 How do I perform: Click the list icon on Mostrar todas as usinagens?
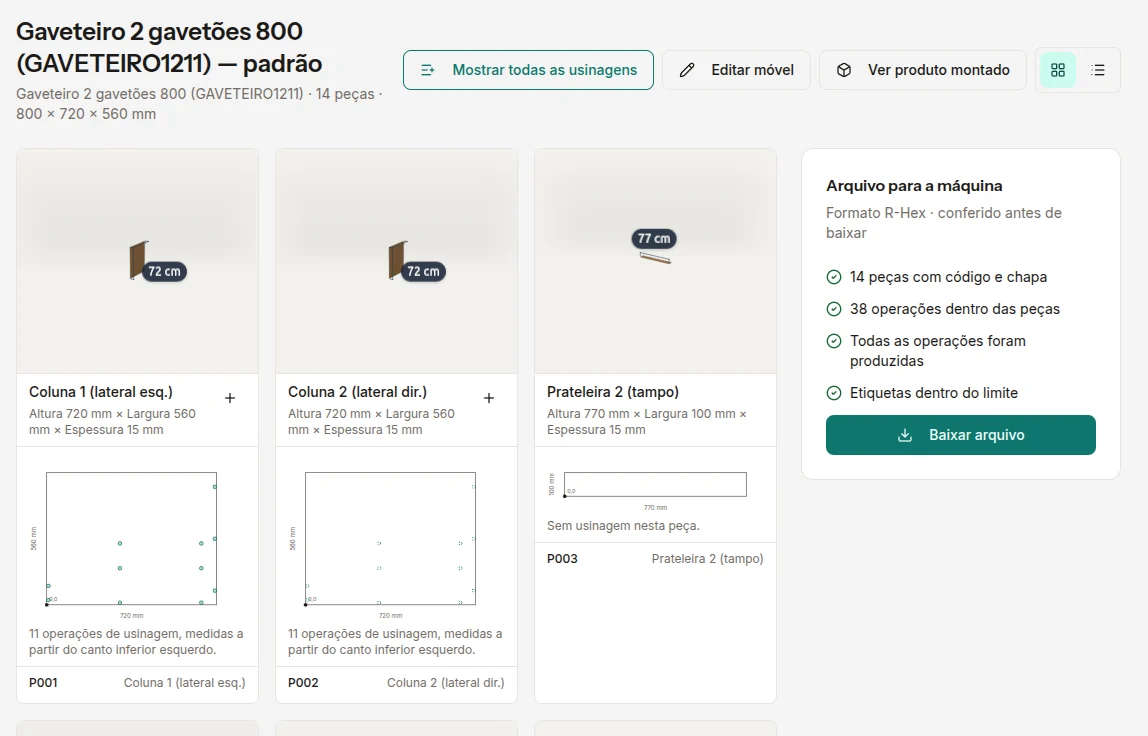tap(428, 70)
